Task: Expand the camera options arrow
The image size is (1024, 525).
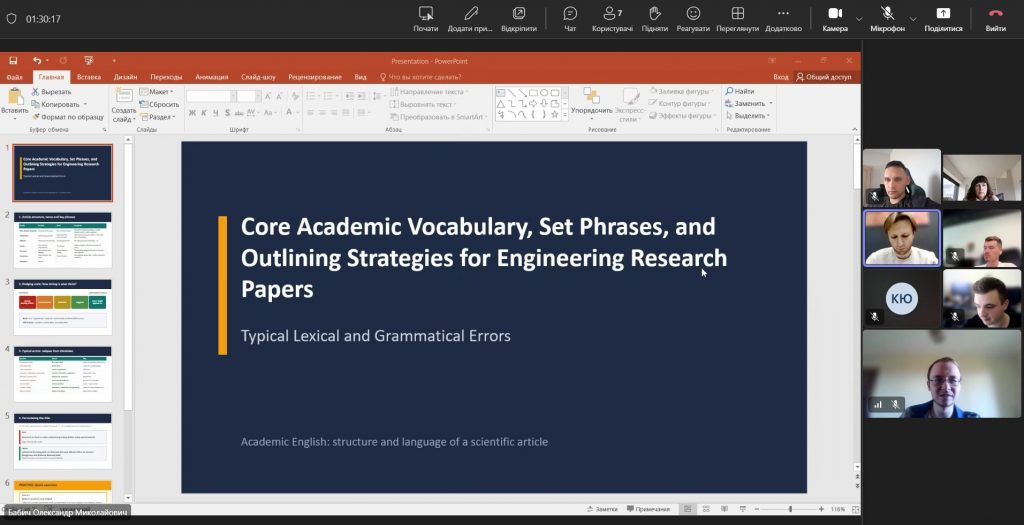Action: [x=859, y=19]
